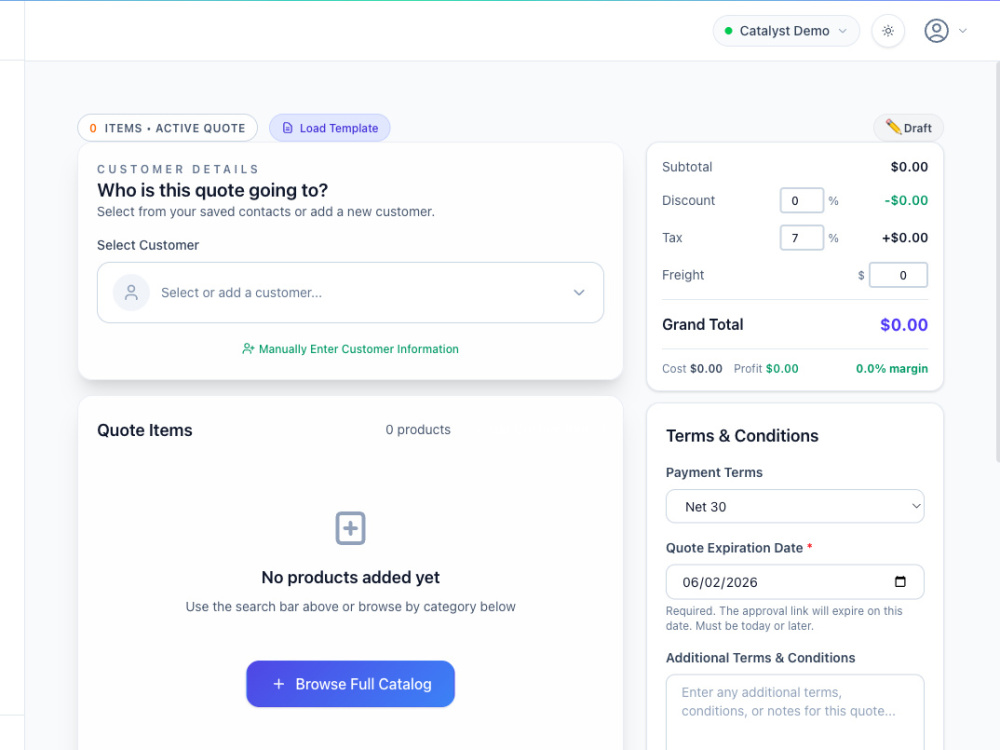Click the Quote Items heading
Image resolution: width=1000 pixels, height=750 pixels.
click(145, 430)
